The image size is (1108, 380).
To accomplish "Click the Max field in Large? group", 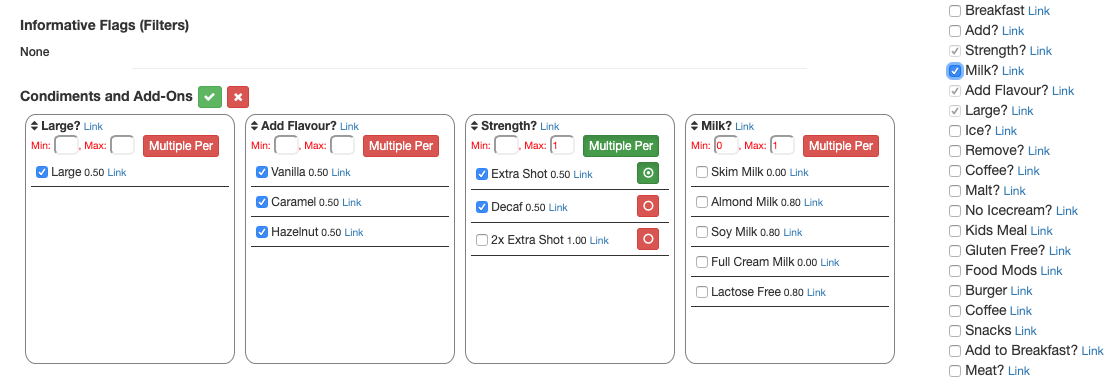I will (x=122, y=146).
